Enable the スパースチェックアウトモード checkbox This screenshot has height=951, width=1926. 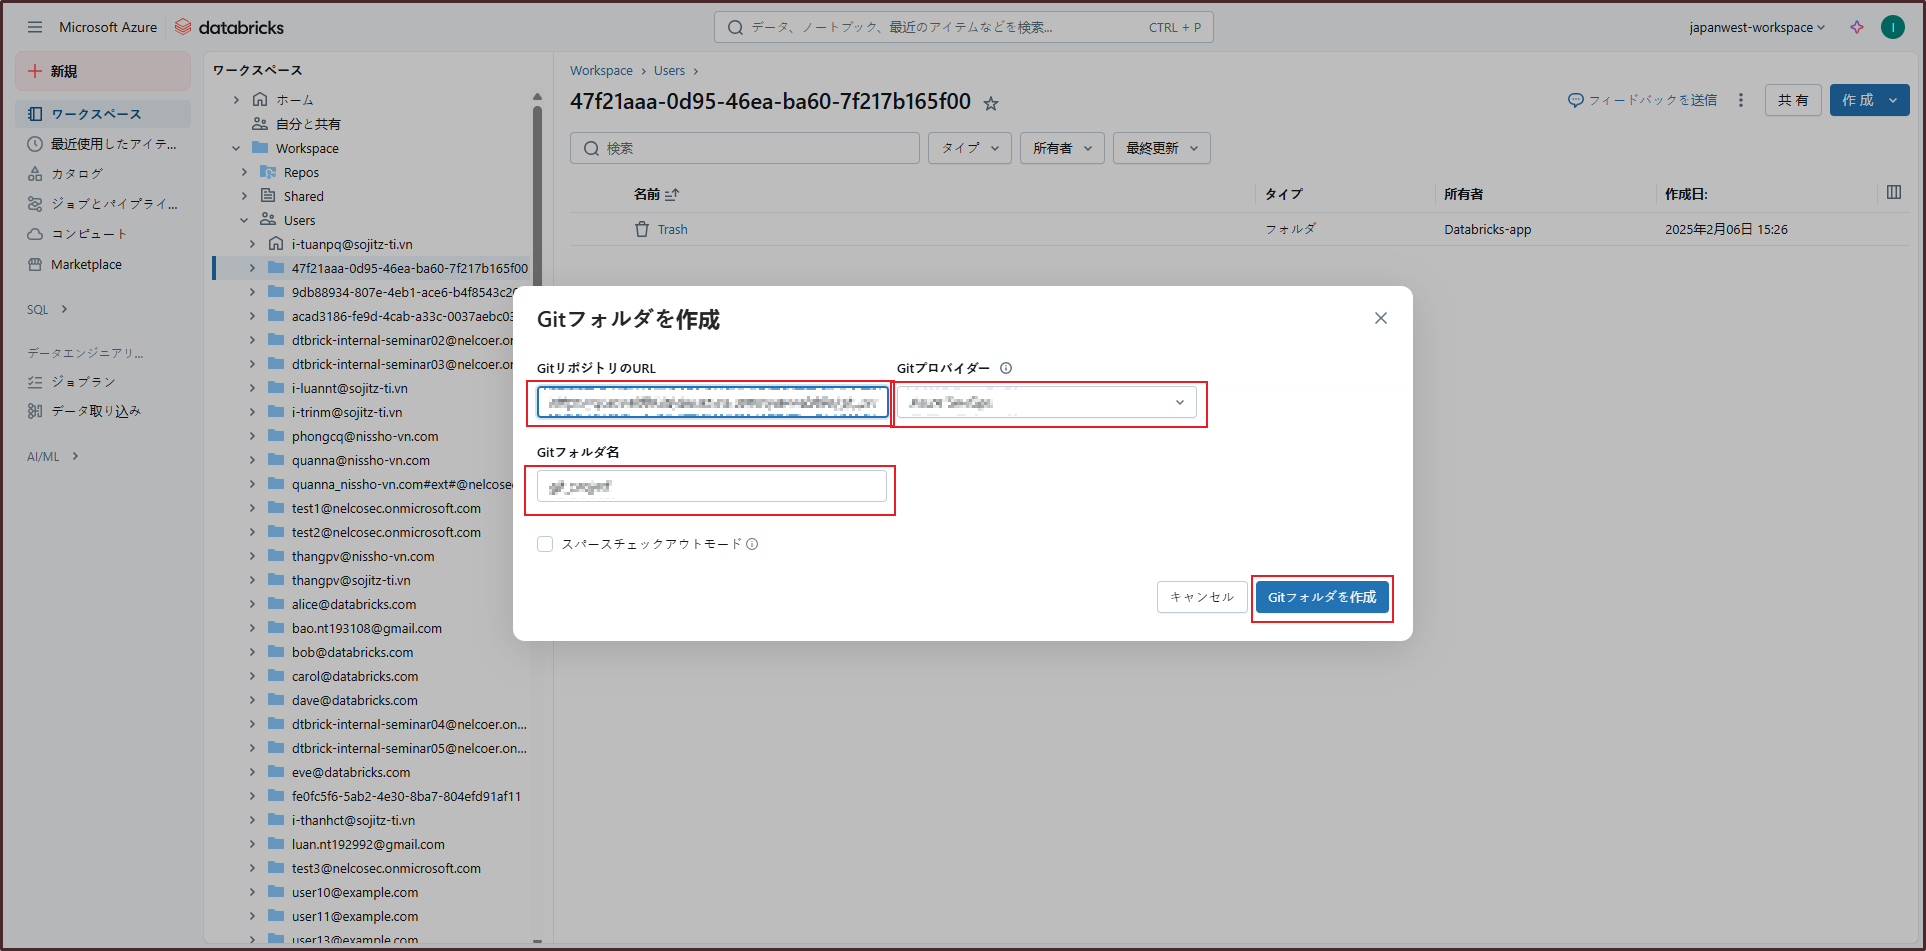[545, 544]
